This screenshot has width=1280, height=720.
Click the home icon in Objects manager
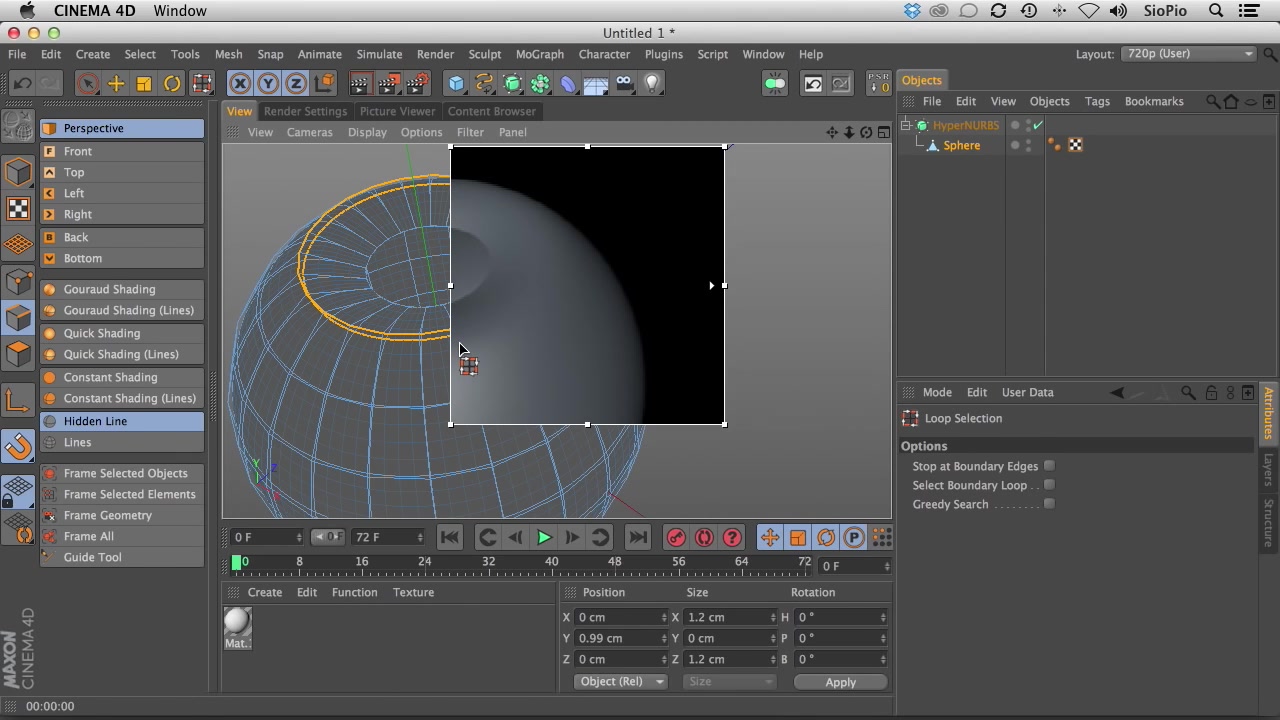coord(1231,101)
